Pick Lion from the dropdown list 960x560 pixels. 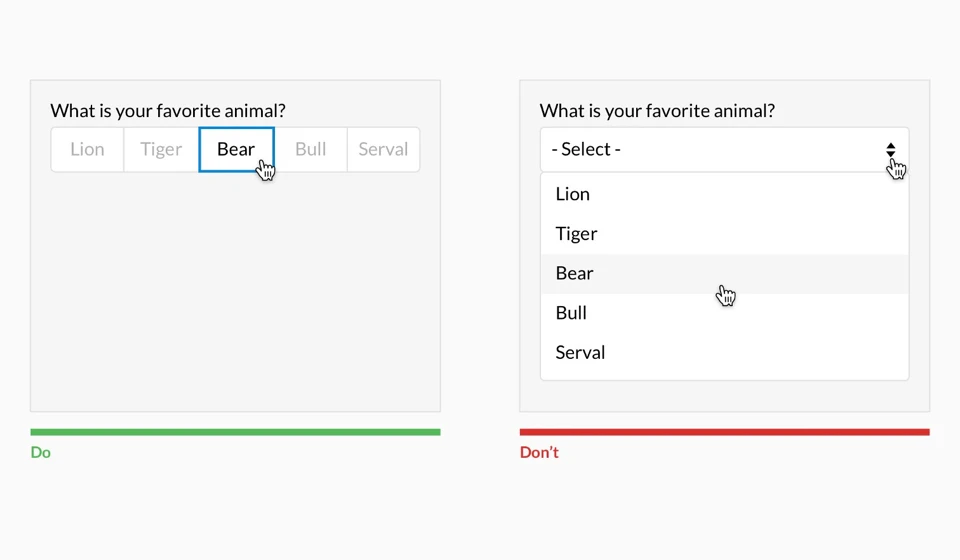pyautogui.click(x=573, y=194)
